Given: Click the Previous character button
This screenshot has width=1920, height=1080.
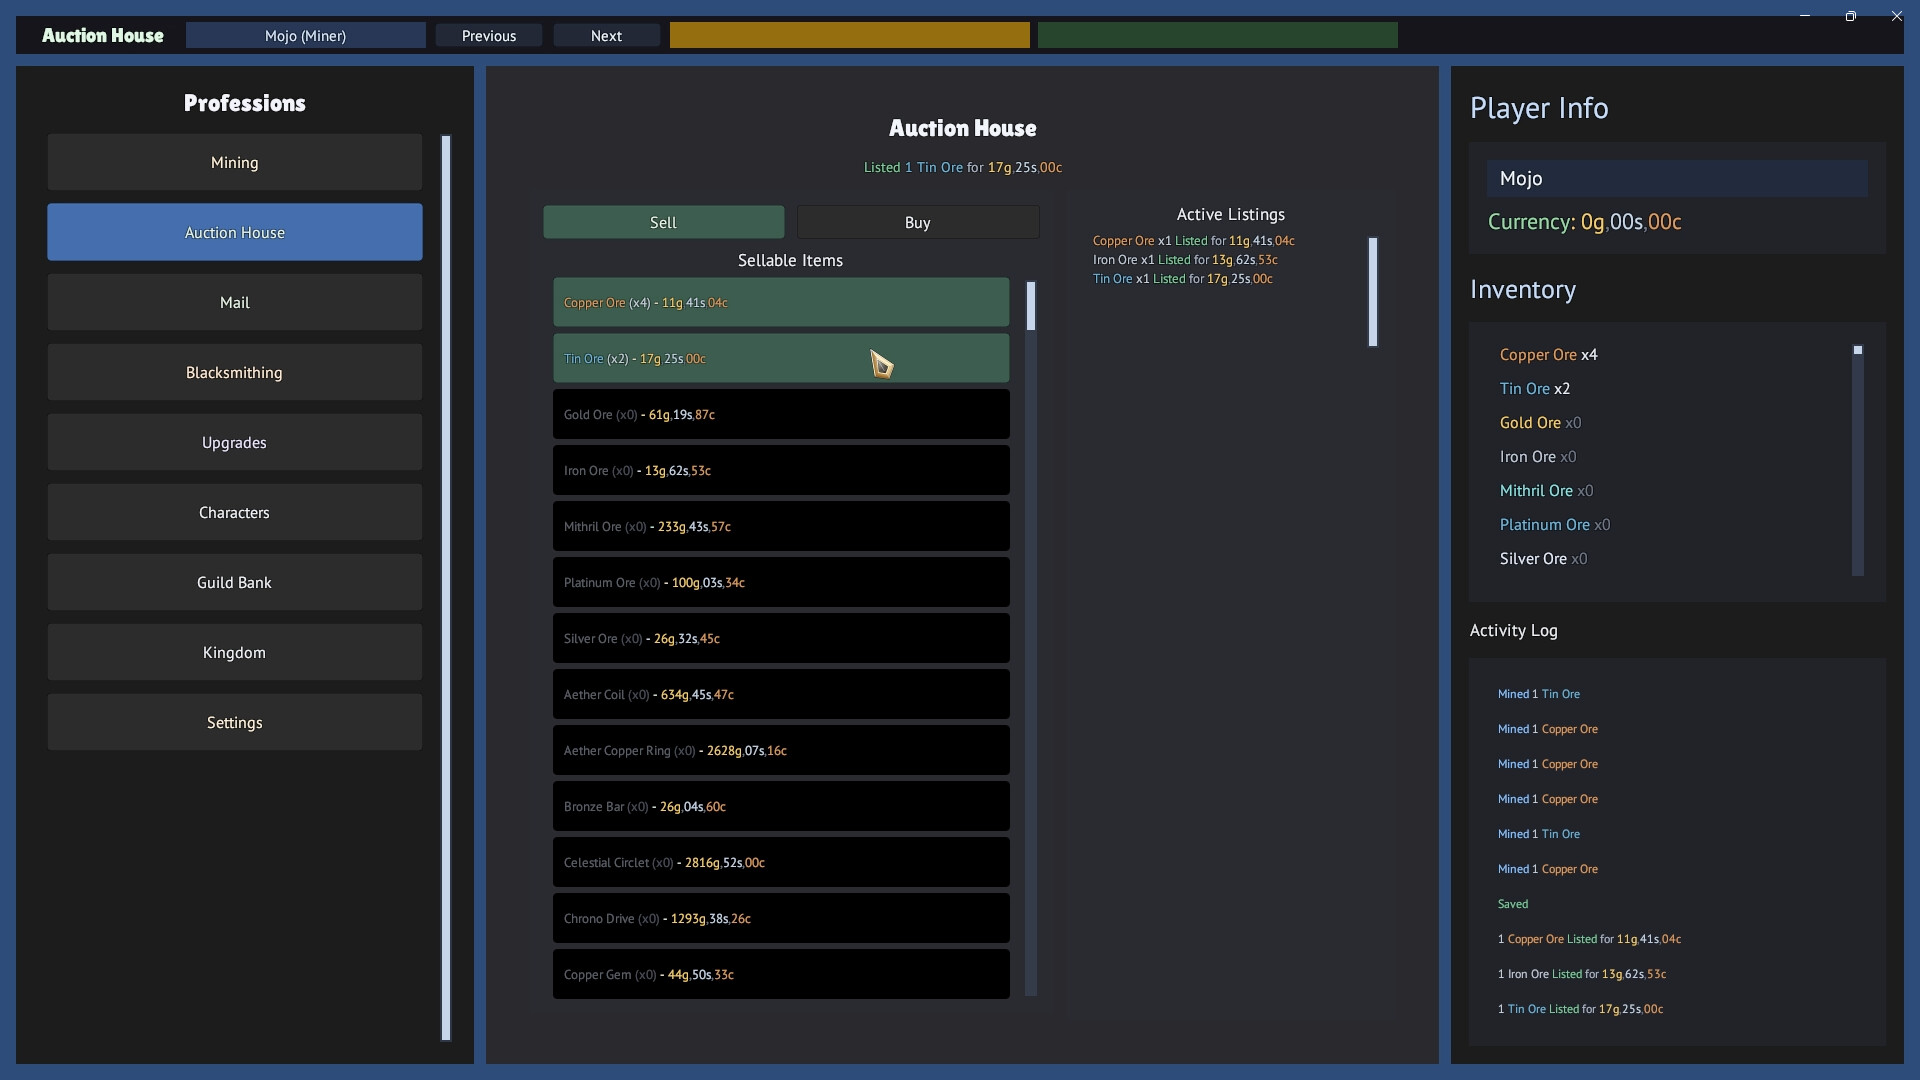Looking at the screenshot, I should click(488, 35).
